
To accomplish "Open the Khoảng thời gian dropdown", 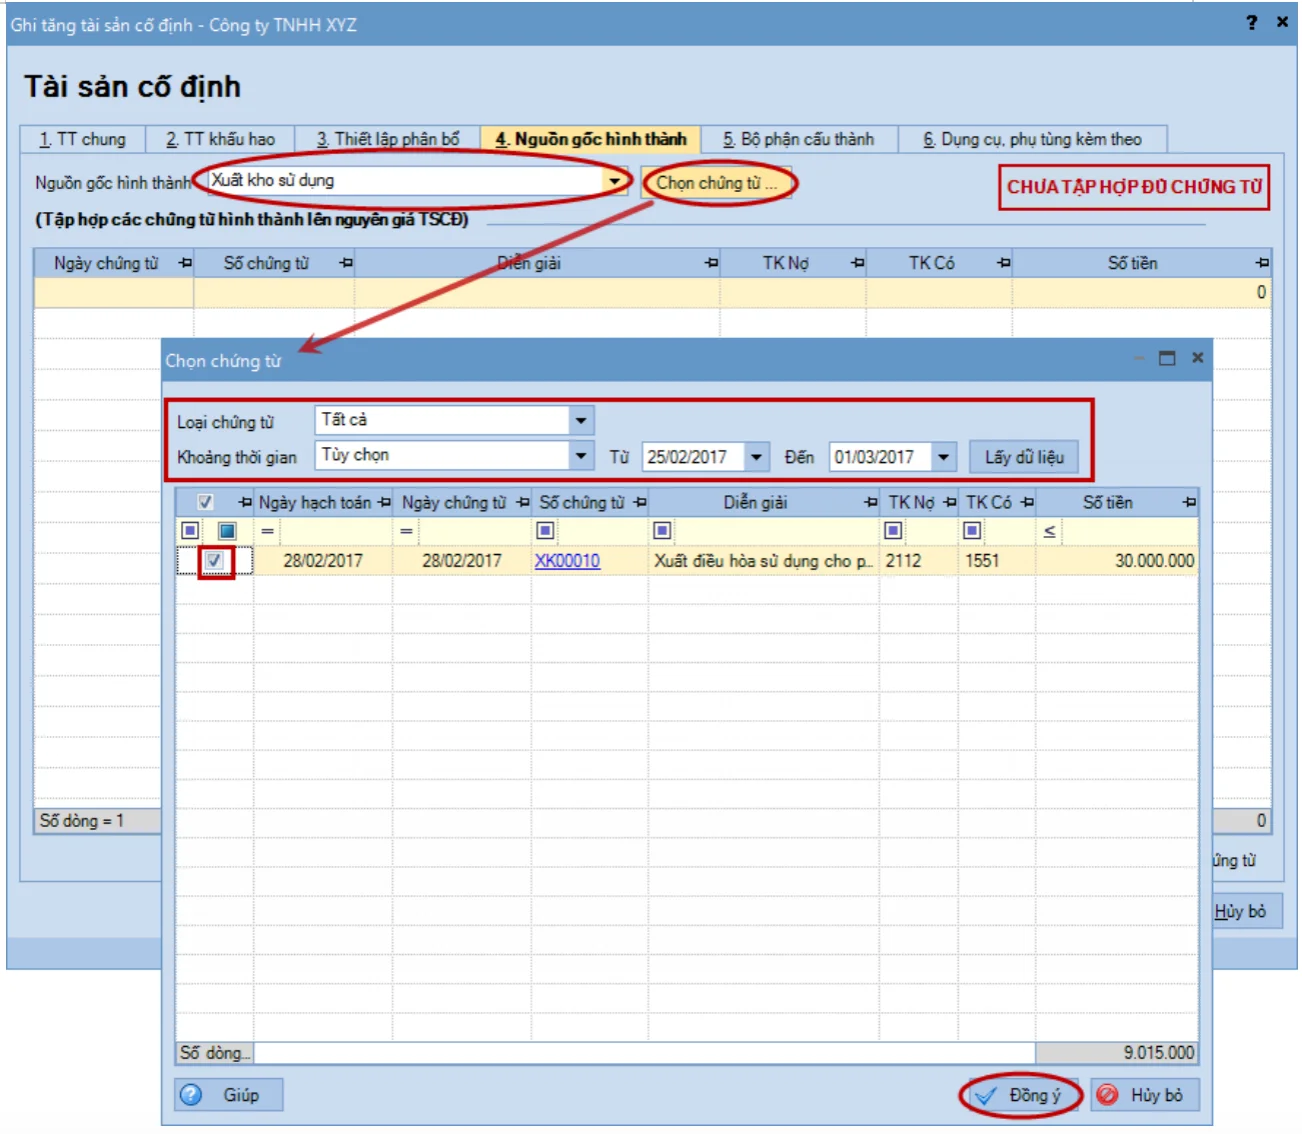I will pos(581,456).
